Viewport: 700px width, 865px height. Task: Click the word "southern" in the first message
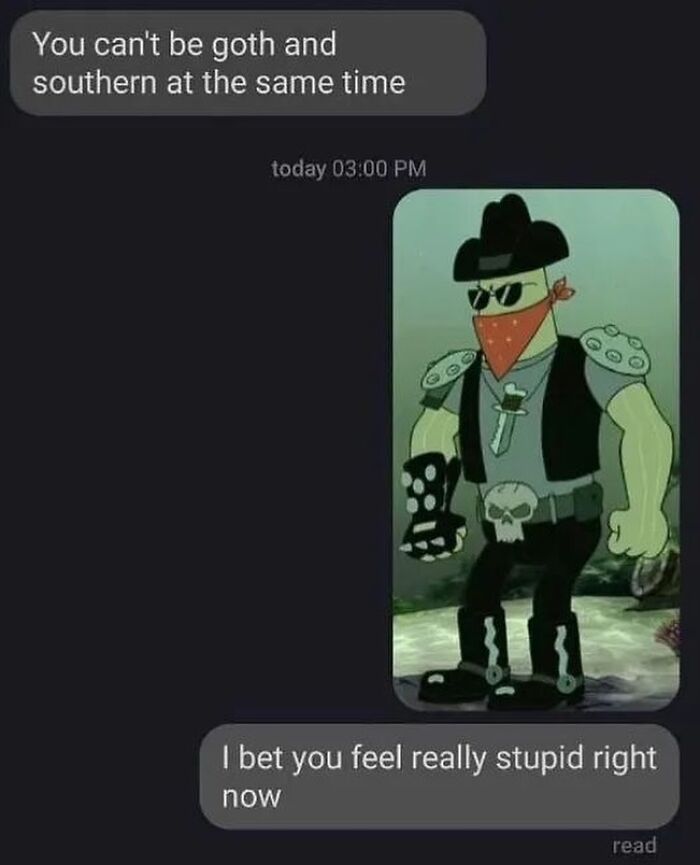[x=94, y=83]
